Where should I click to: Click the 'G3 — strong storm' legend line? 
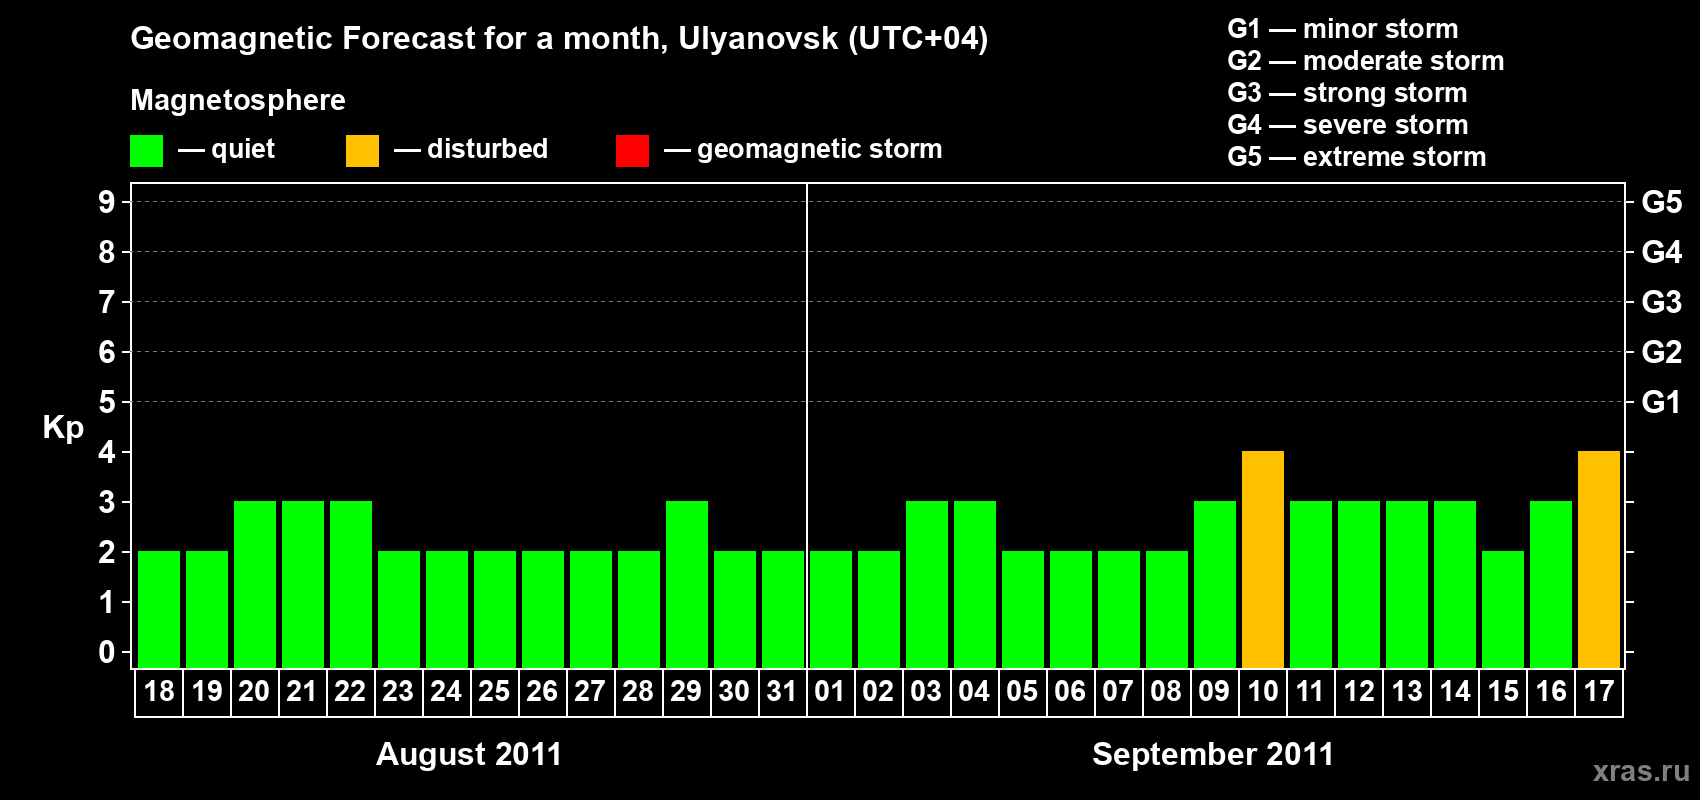pos(1348,93)
